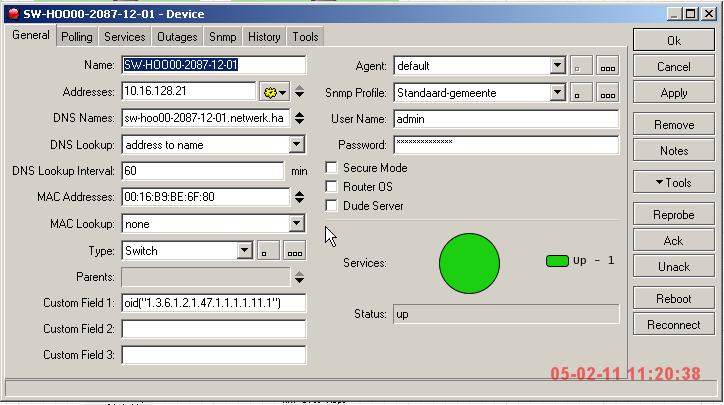The image size is (724, 405).
Task: Click the User Name field with admin
Action: 506,119
